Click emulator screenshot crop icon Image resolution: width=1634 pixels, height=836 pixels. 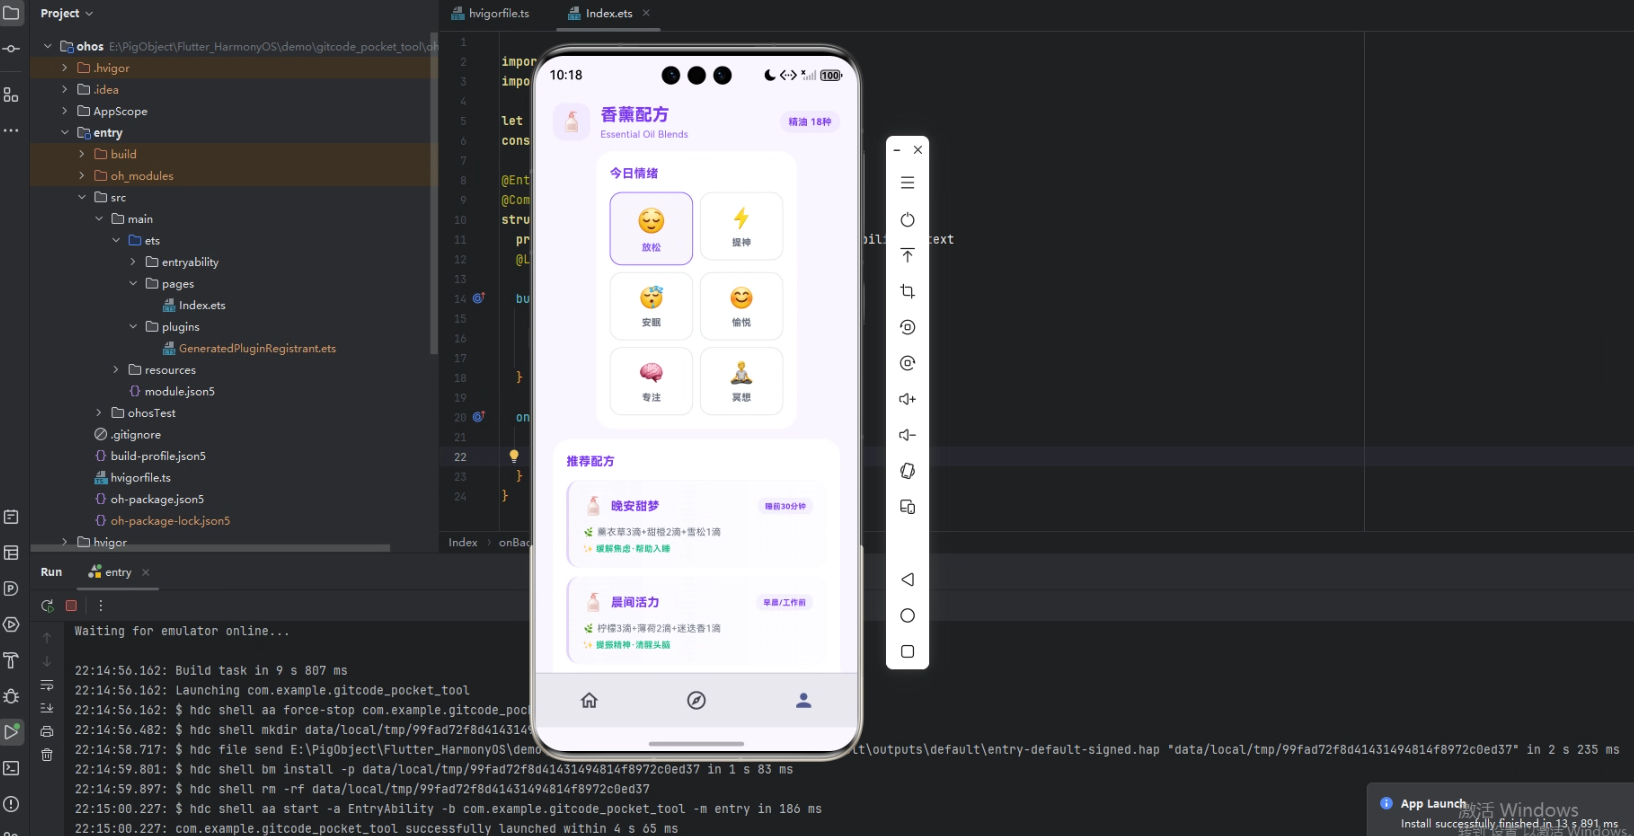[907, 291]
